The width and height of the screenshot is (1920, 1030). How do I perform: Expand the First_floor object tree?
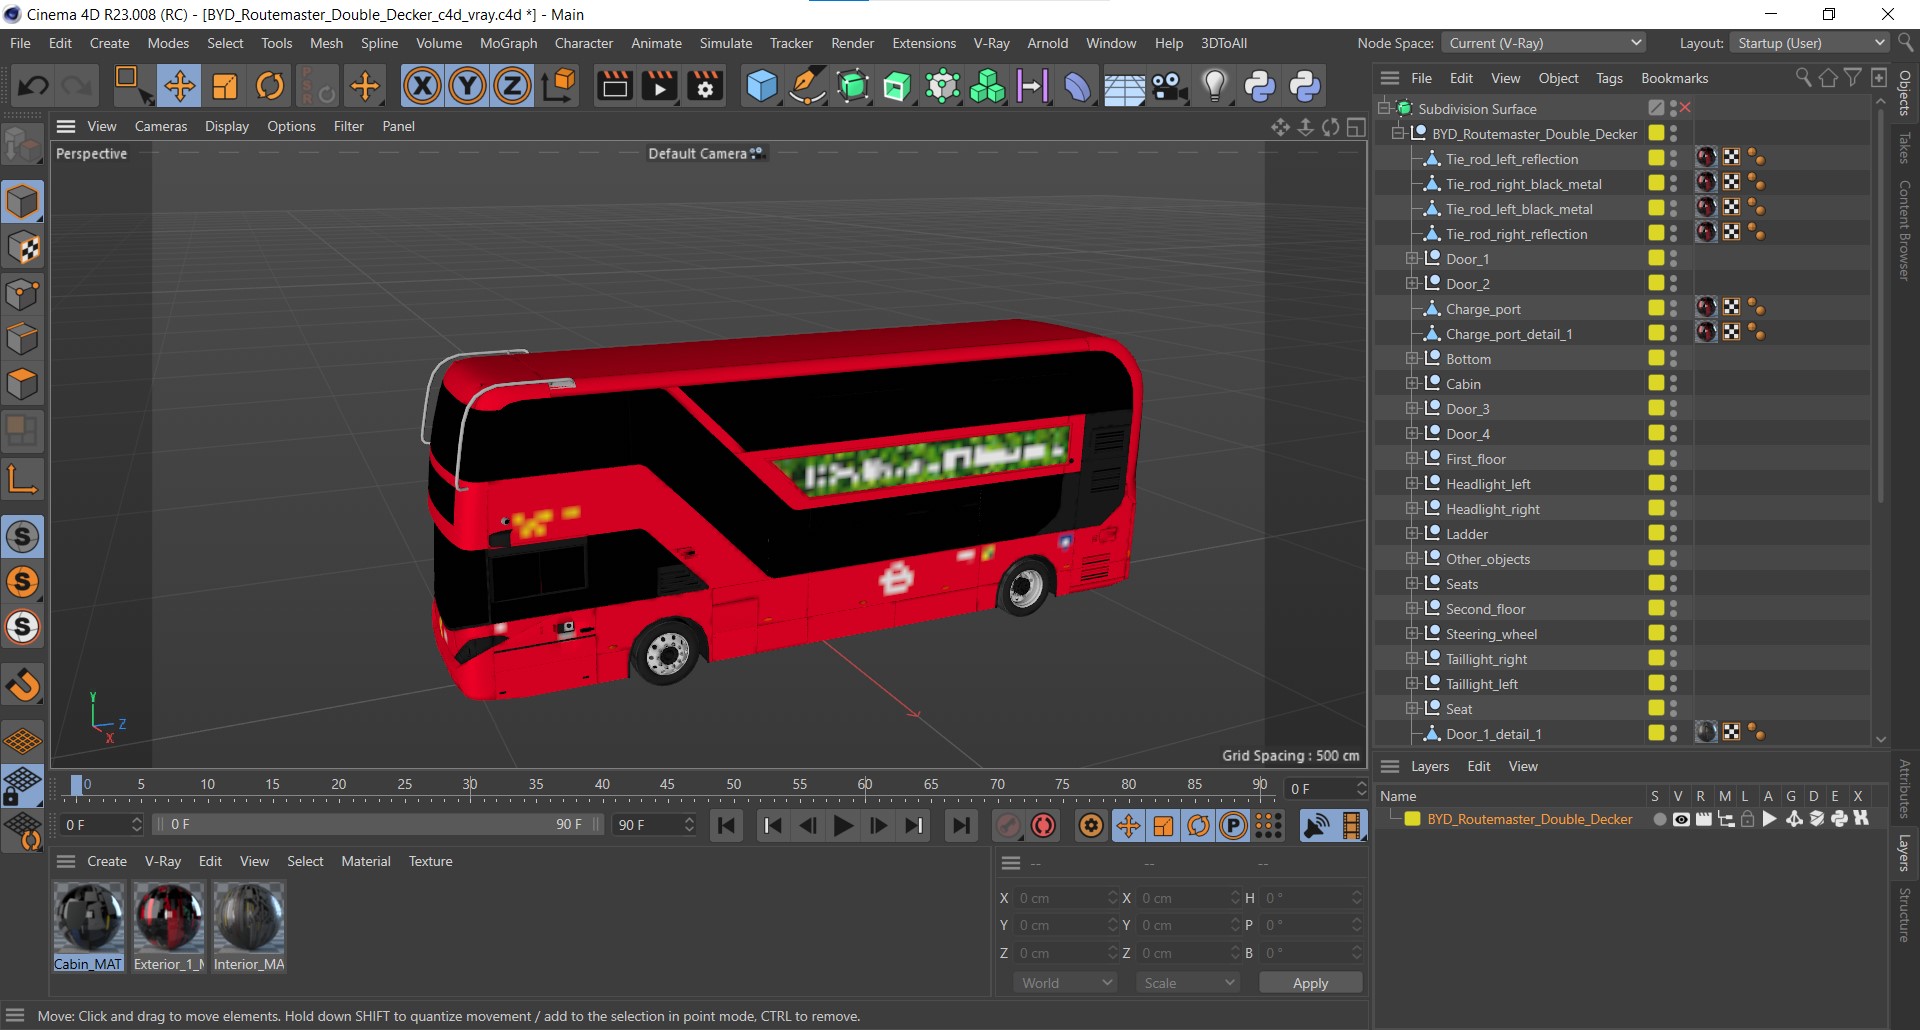click(x=1412, y=459)
